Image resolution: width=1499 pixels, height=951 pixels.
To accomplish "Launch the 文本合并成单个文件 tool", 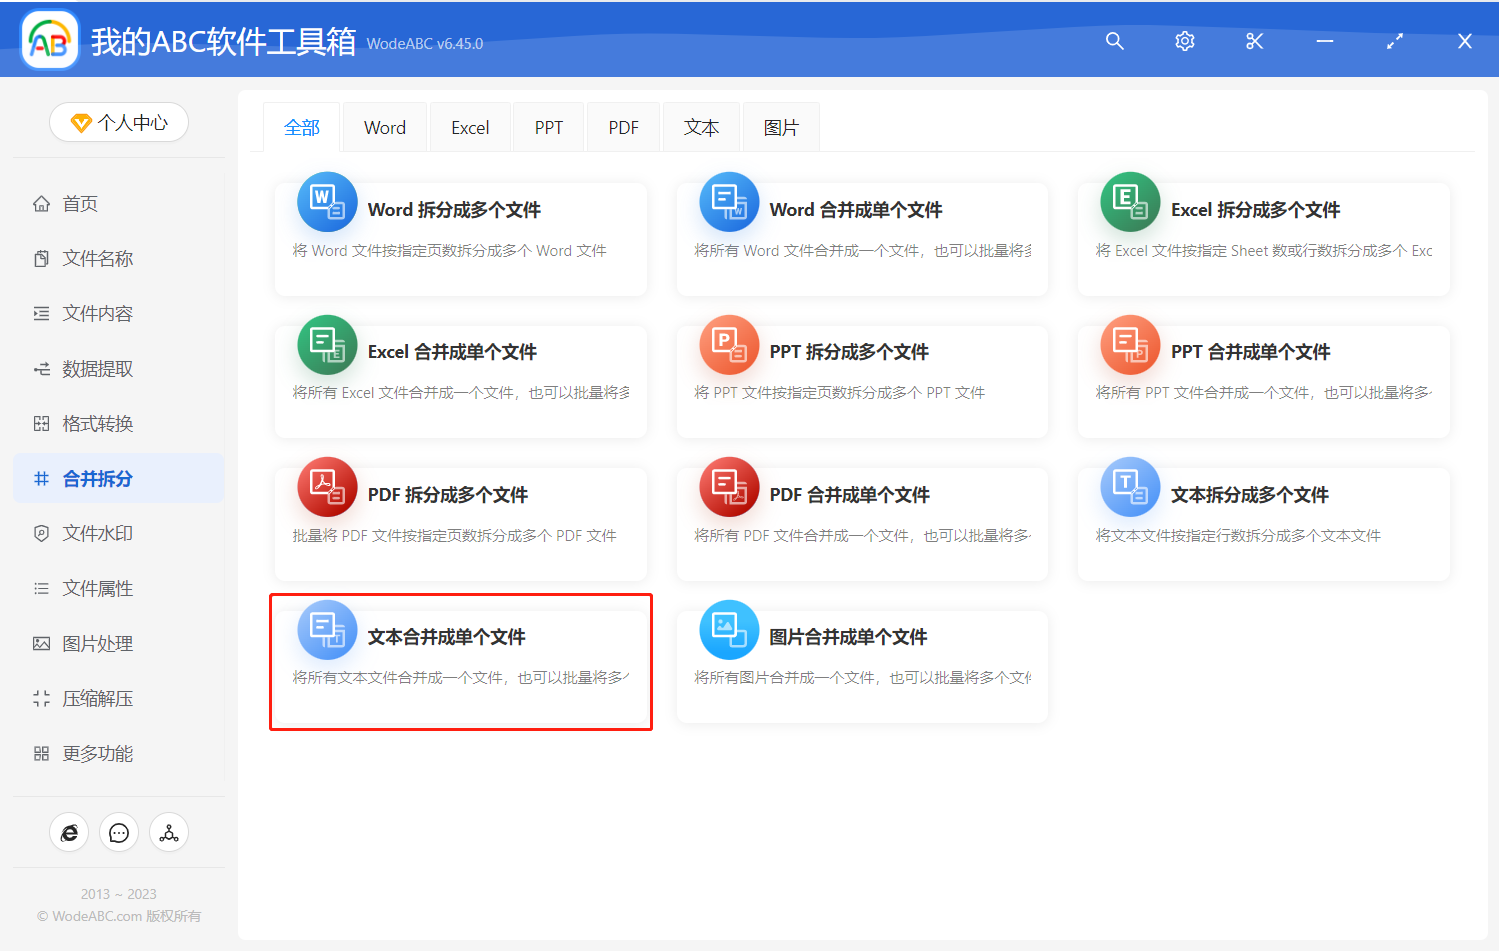I will (461, 662).
